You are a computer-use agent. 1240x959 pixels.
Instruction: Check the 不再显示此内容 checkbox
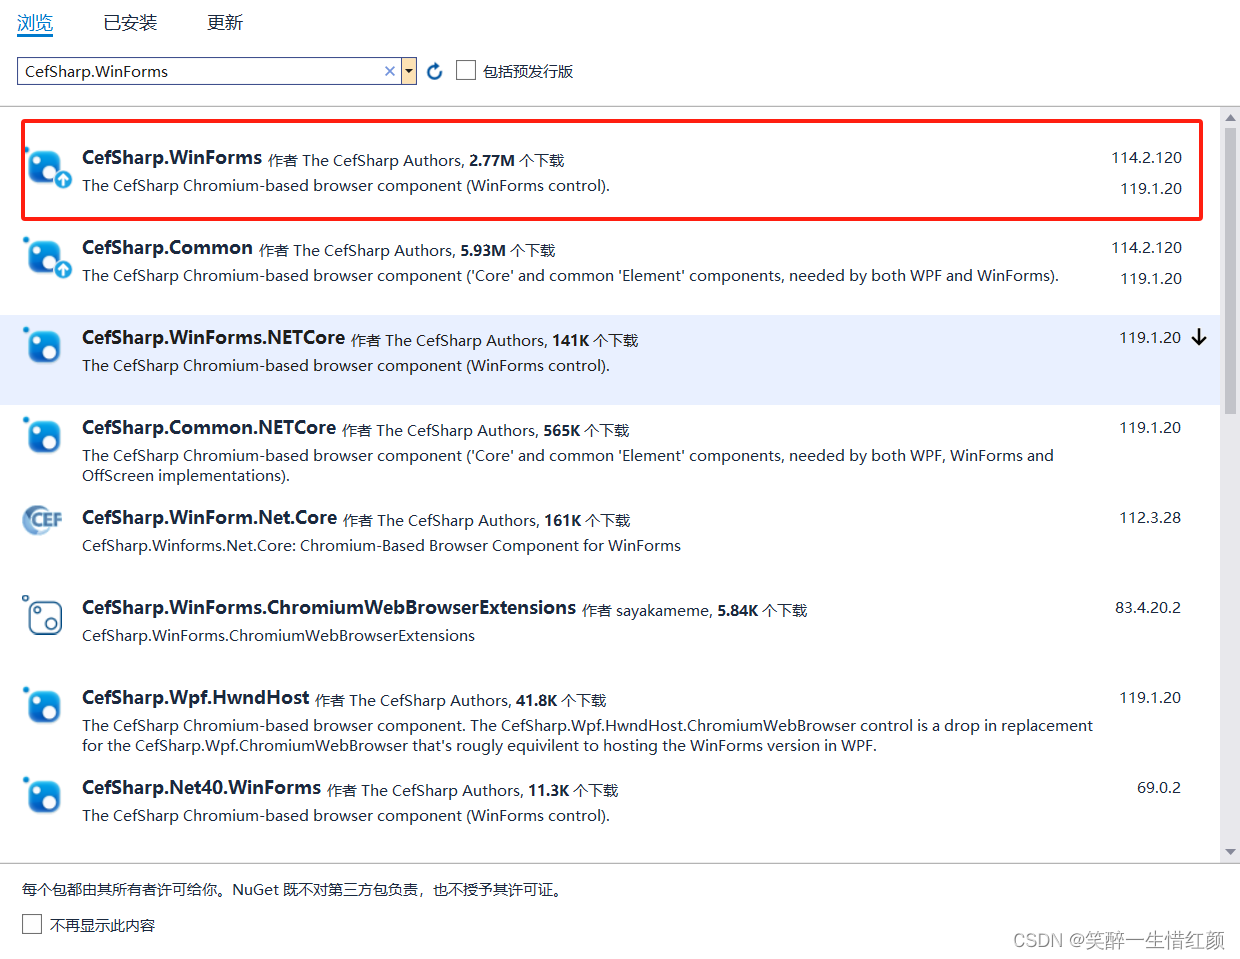[x=31, y=924]
